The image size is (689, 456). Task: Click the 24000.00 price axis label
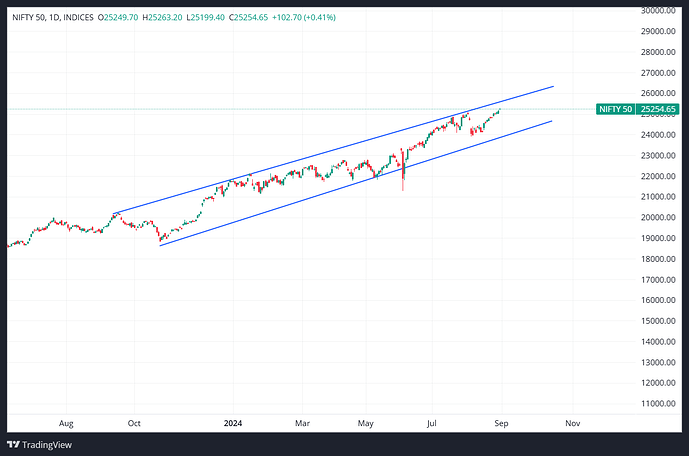click(x=658, y=135)
